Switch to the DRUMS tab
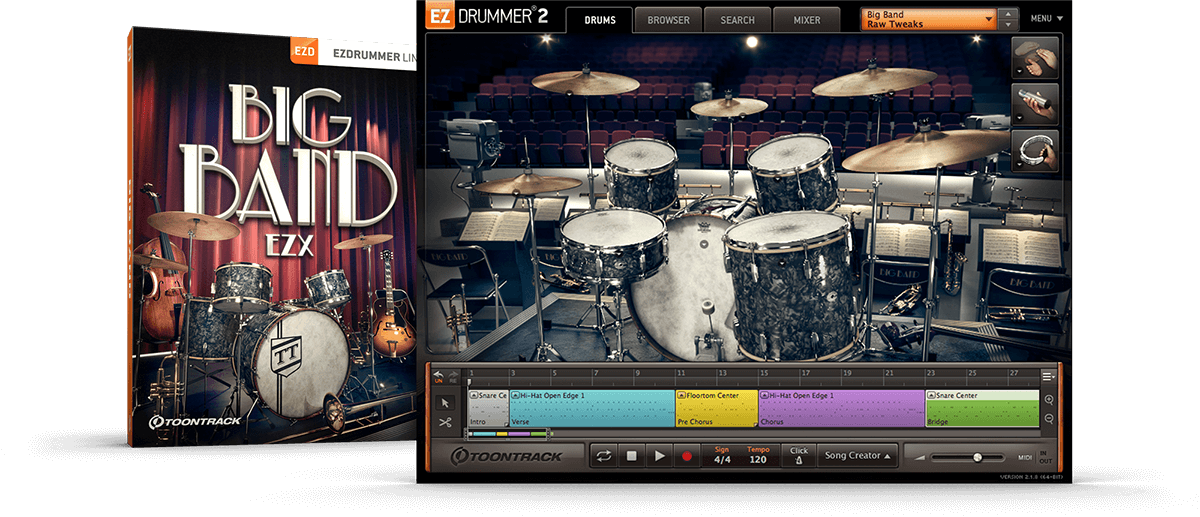The image size is (1200, 517). 599,20
